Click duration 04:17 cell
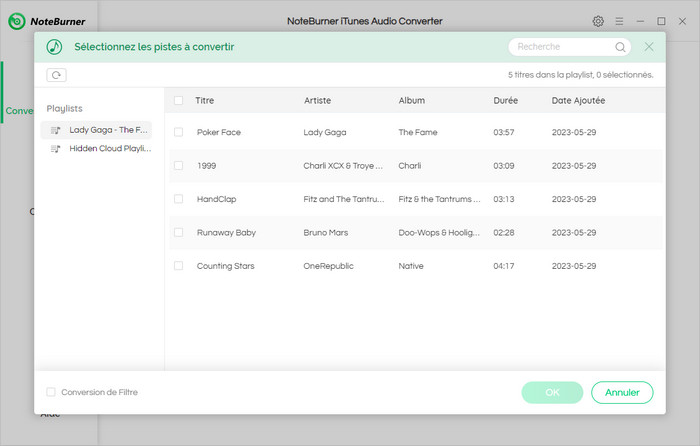 point(504,266)
